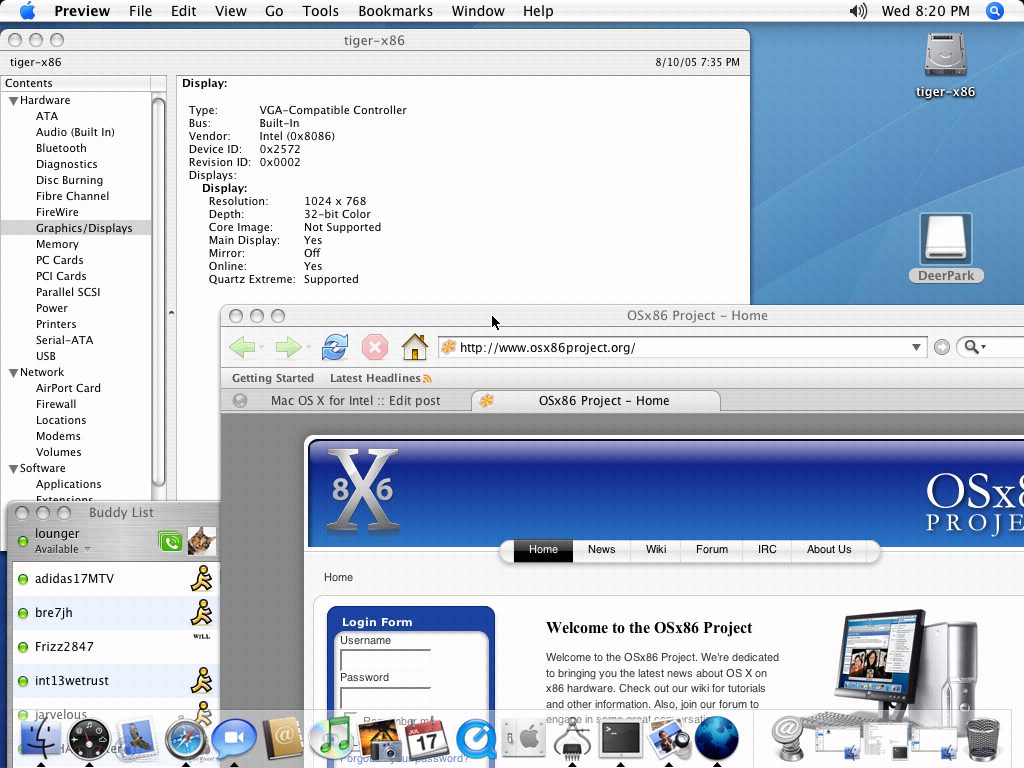Open the About Us page
The height and width of the screenshot is (768, 1024).
(829, 550)
